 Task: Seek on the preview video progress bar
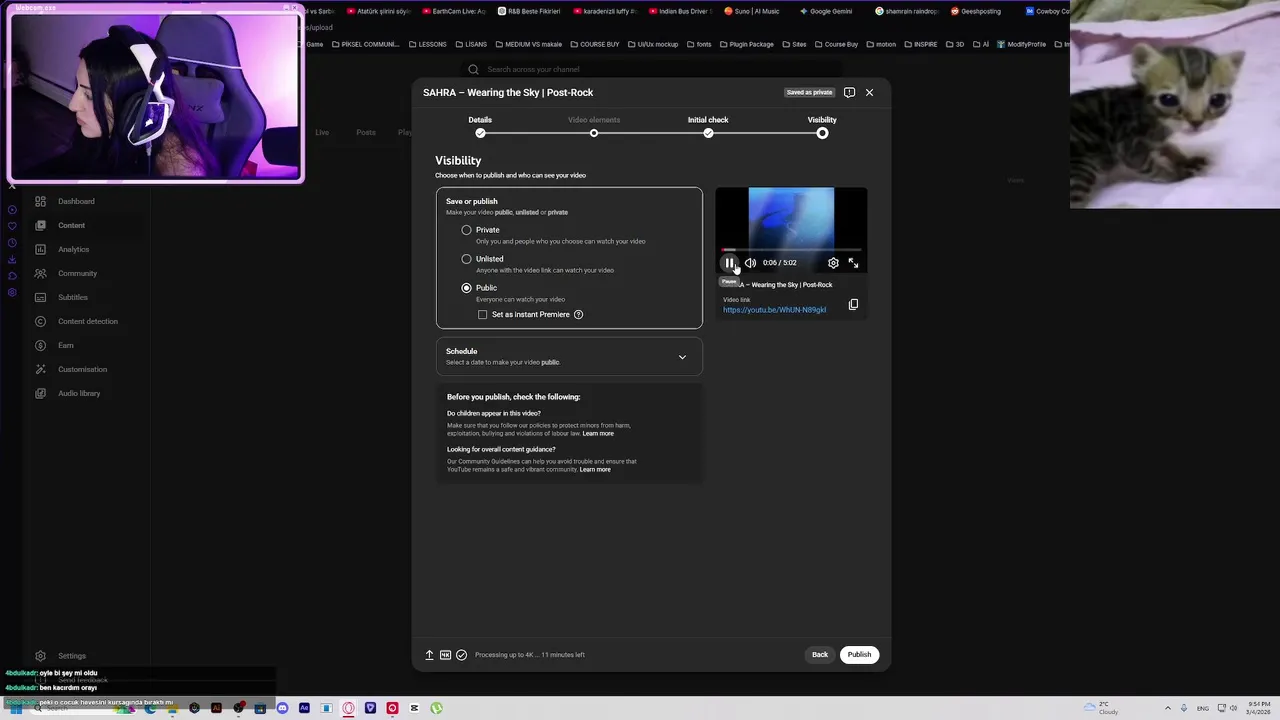pos(791,249)
